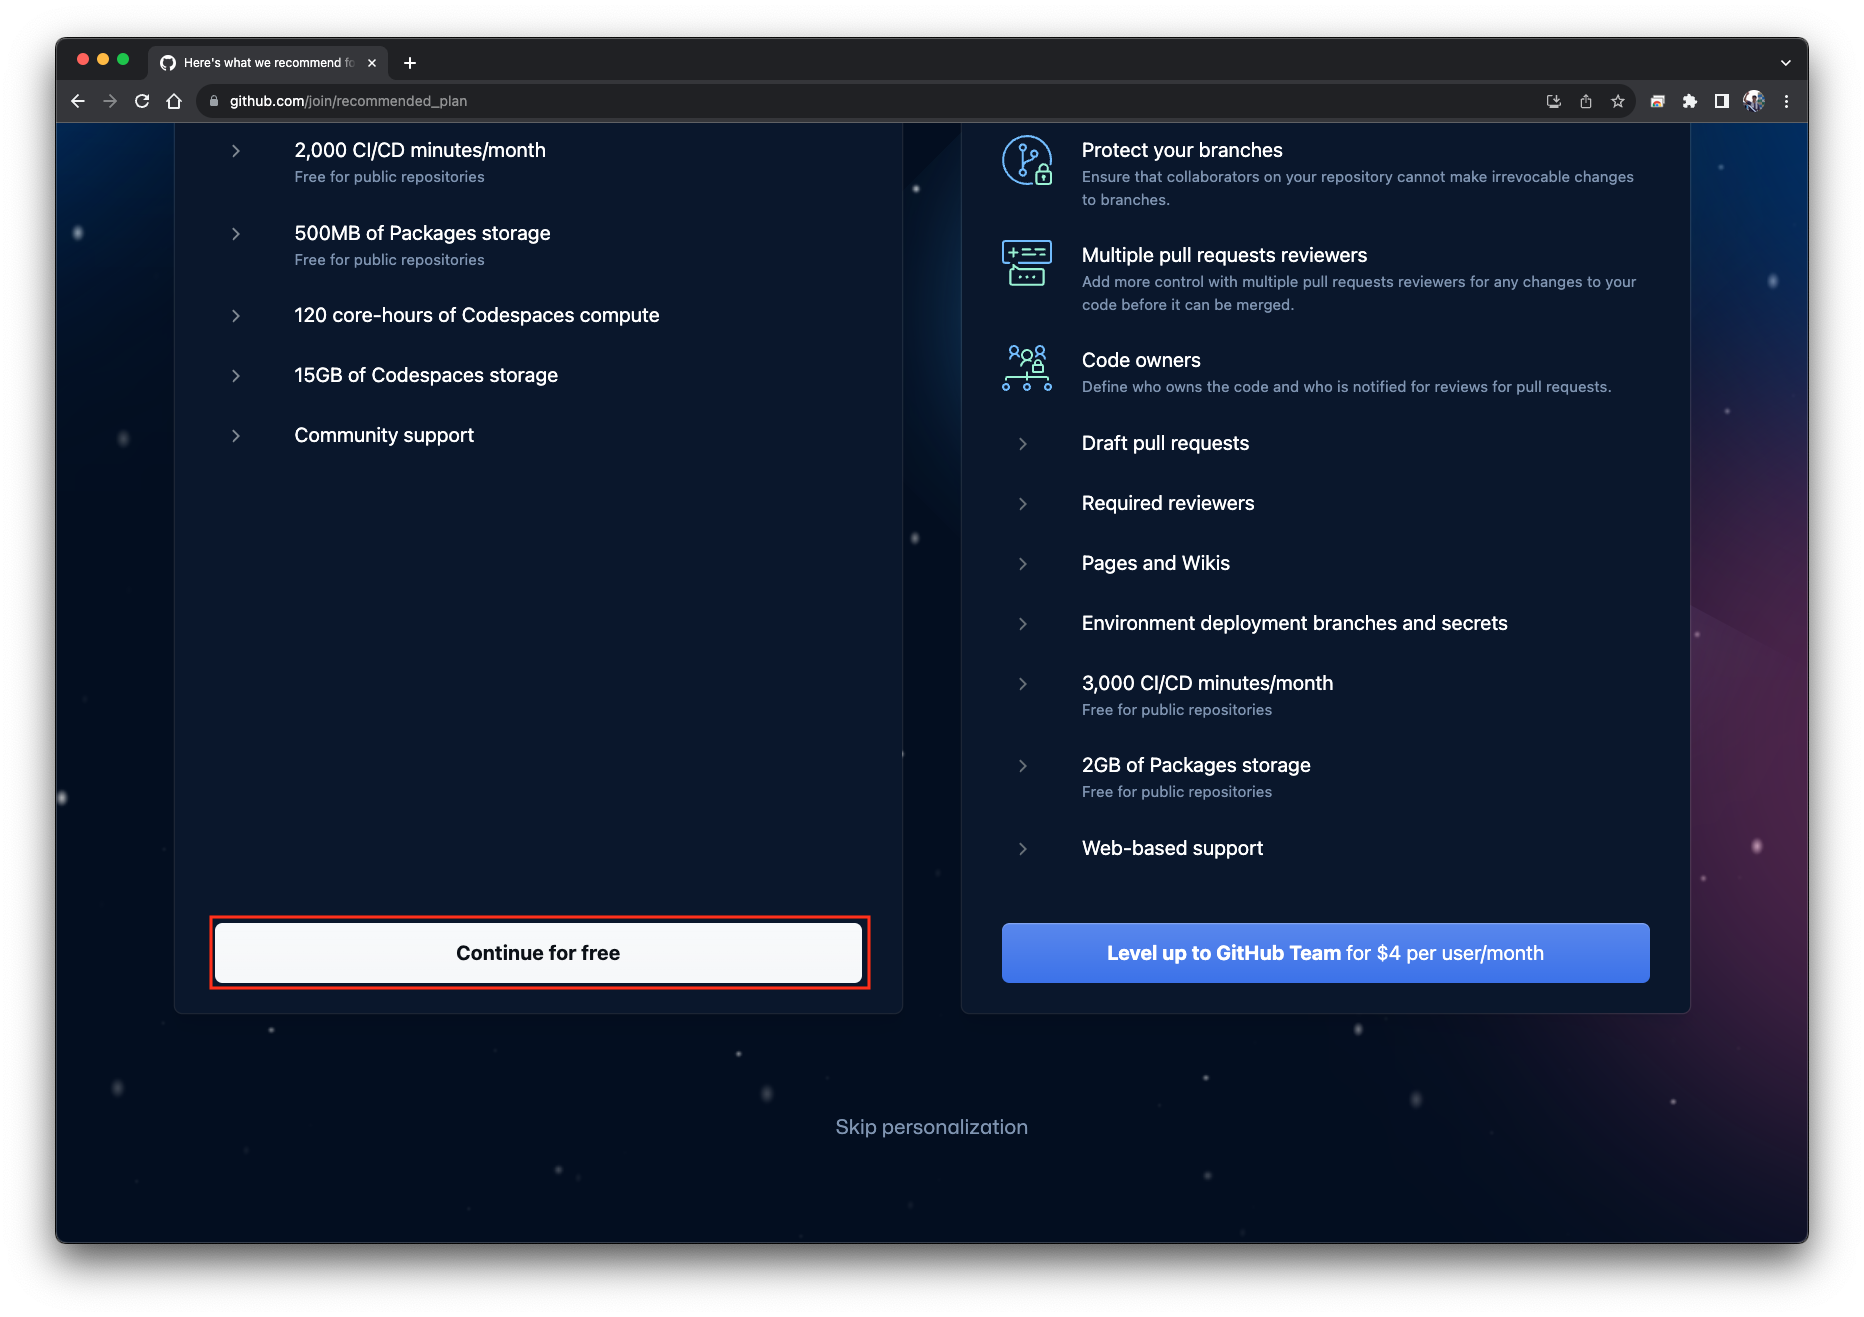Expand Environment deployment branches and secrets chevron
The width and height of the screenshot is (1864, 1317).
coord(1023,624)
